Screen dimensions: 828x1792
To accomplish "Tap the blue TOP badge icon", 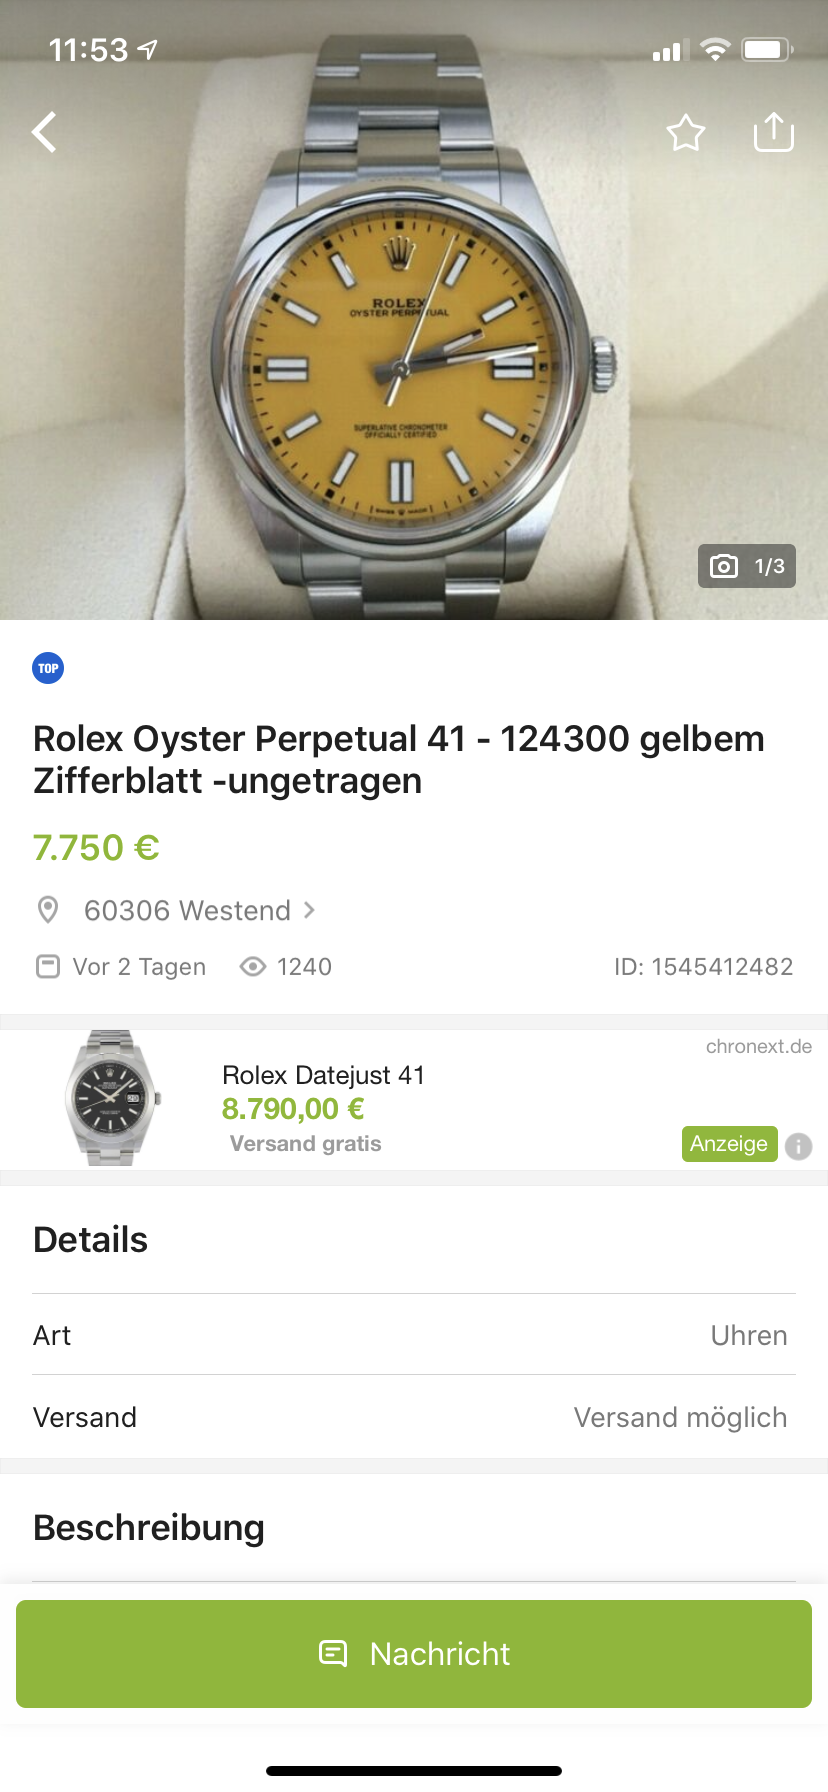I will [x=48, y=668].
